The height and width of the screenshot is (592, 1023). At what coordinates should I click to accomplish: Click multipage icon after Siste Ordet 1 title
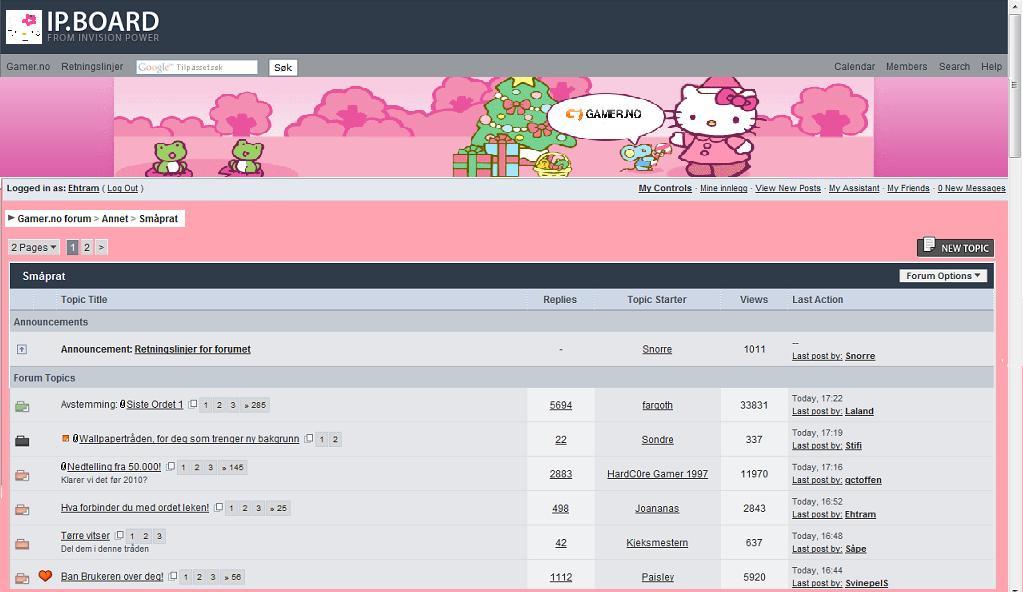(192, 404)
